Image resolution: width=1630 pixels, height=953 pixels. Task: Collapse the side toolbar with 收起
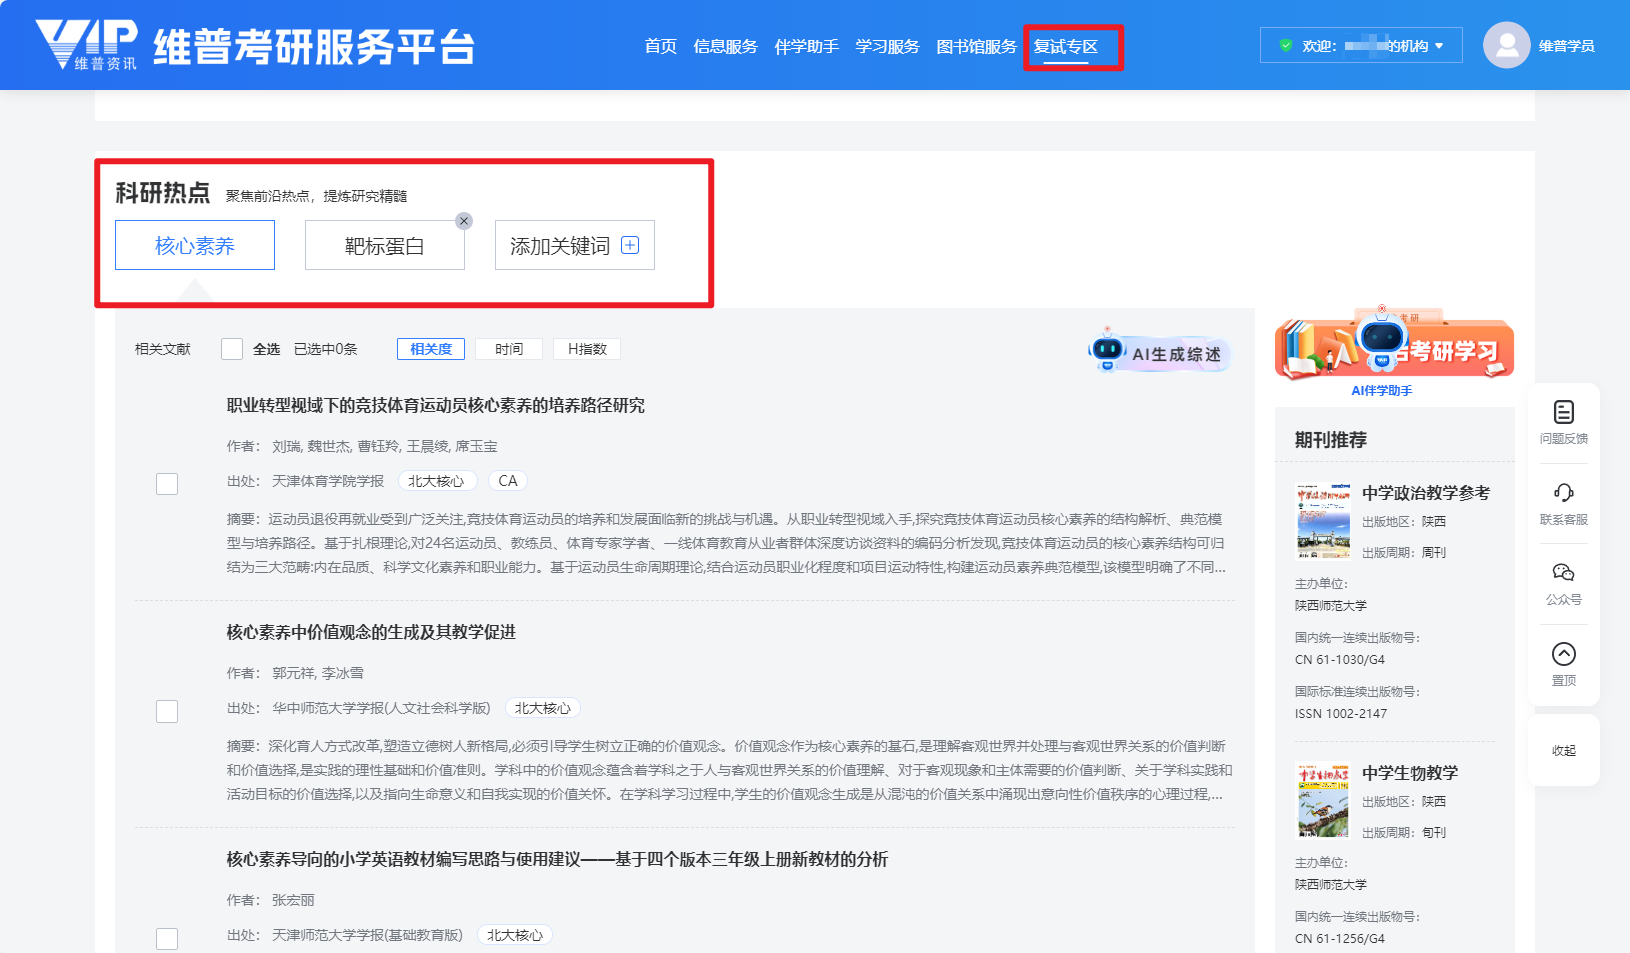(1563, 751)
